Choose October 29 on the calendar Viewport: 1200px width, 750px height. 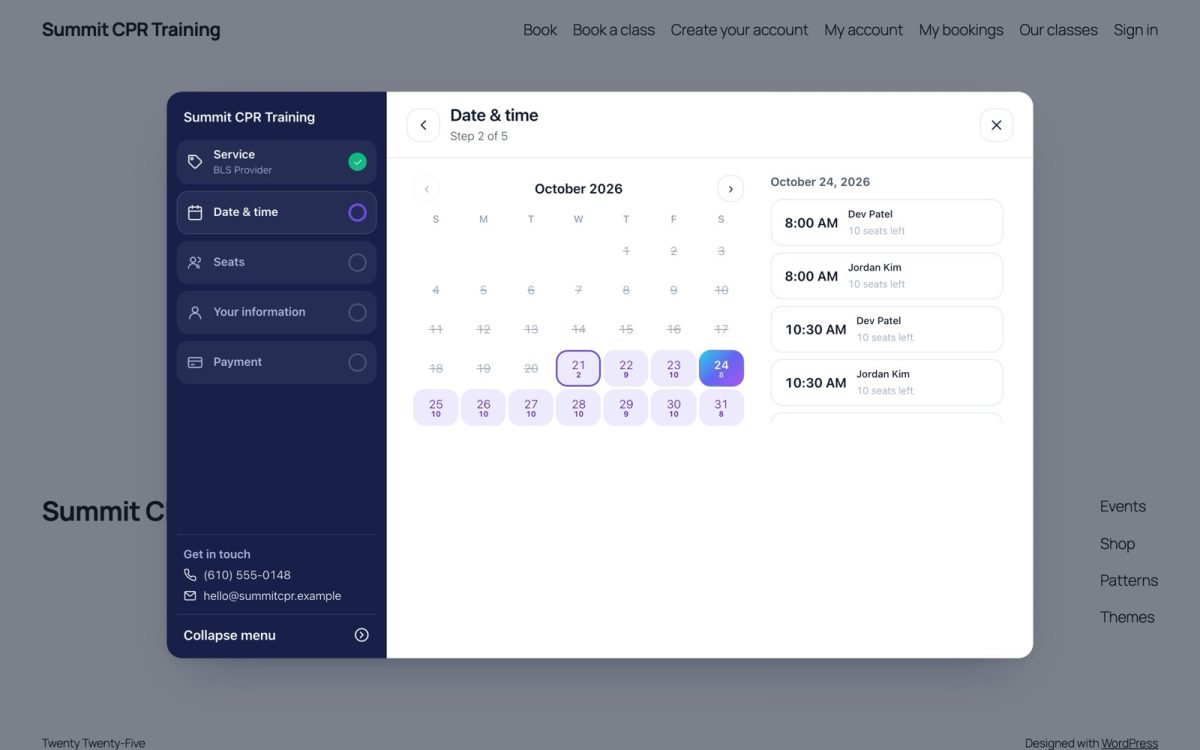(626, 407)
